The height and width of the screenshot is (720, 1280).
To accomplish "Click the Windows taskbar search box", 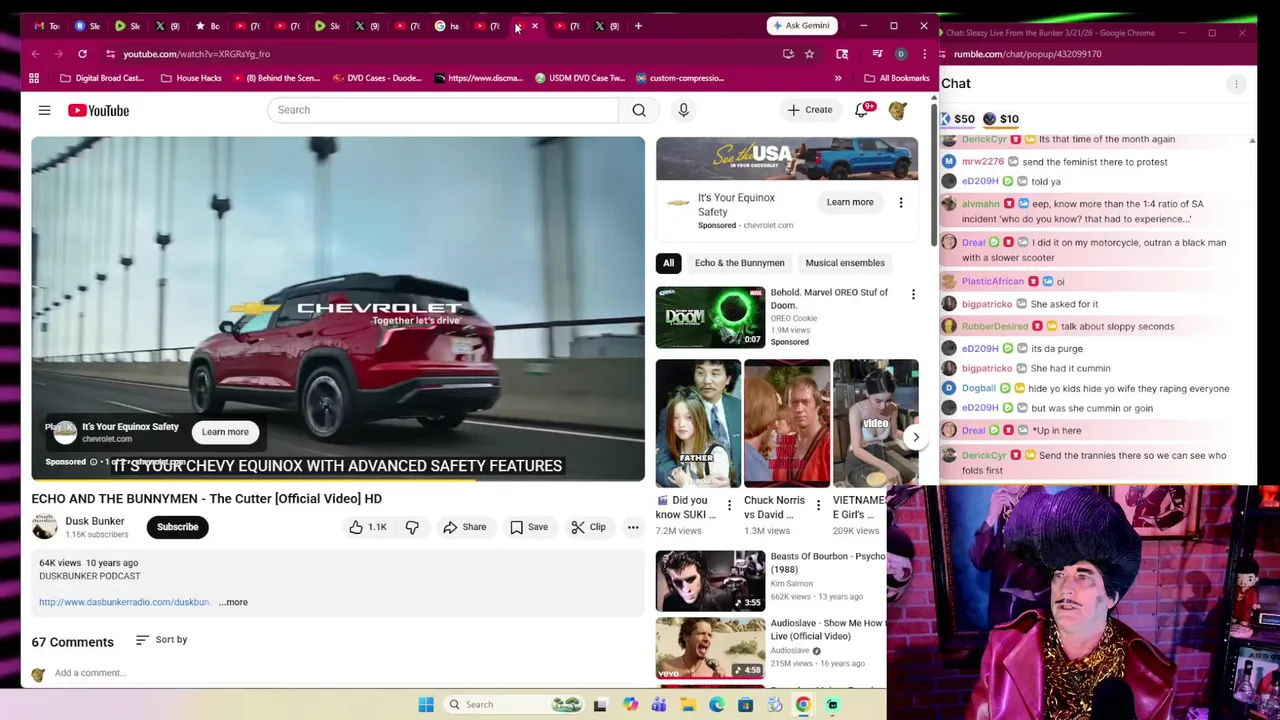I will point(512,704).
